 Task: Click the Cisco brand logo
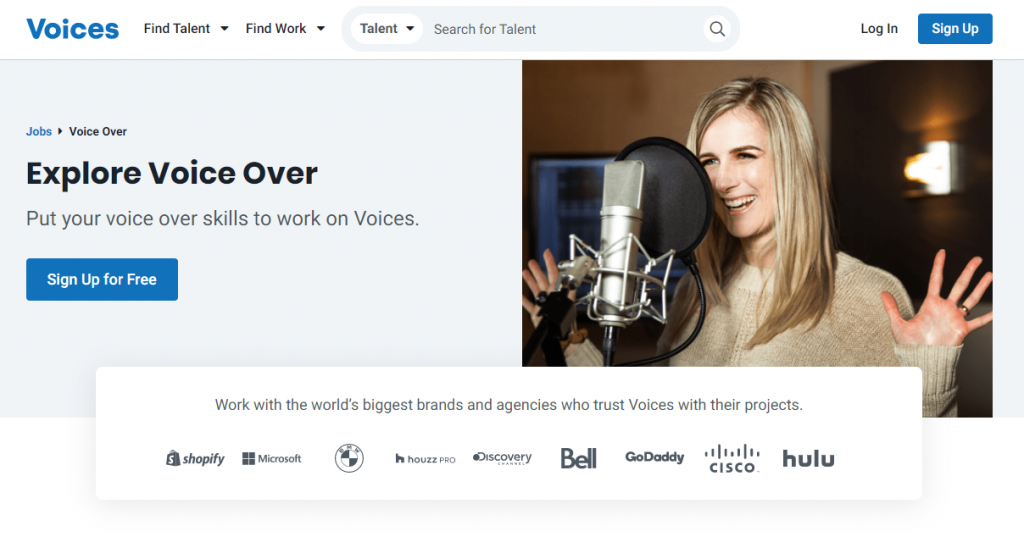coord(732,459)
